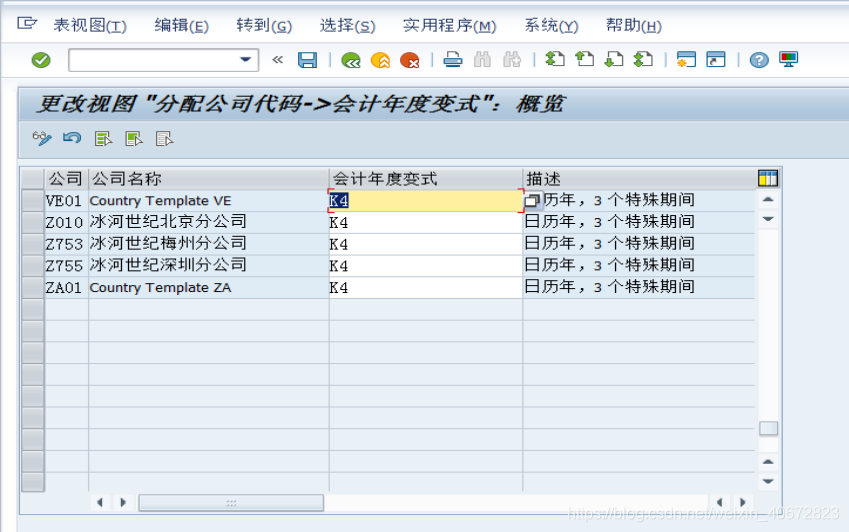Click the red Cancel icon
This screenshot has width=849, height=532.
(410, 60)
